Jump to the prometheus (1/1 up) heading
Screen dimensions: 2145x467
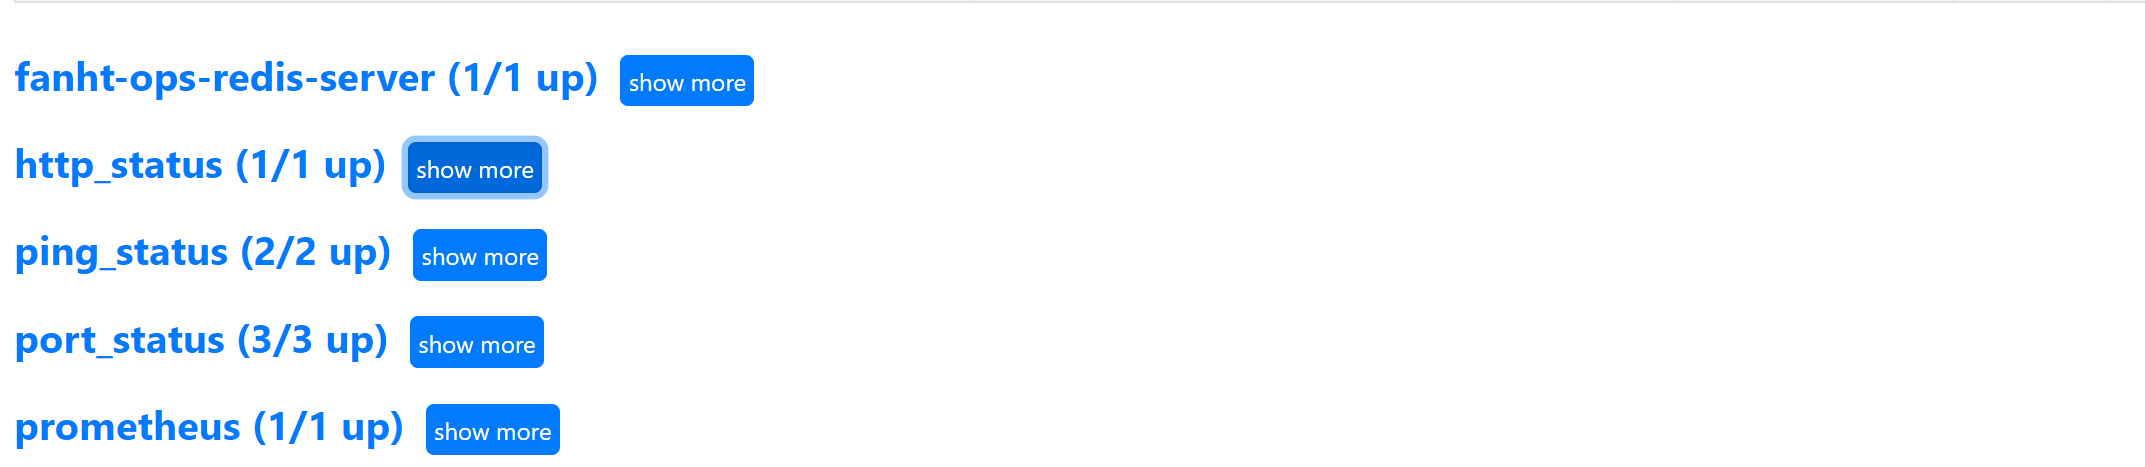click(209, 427)
